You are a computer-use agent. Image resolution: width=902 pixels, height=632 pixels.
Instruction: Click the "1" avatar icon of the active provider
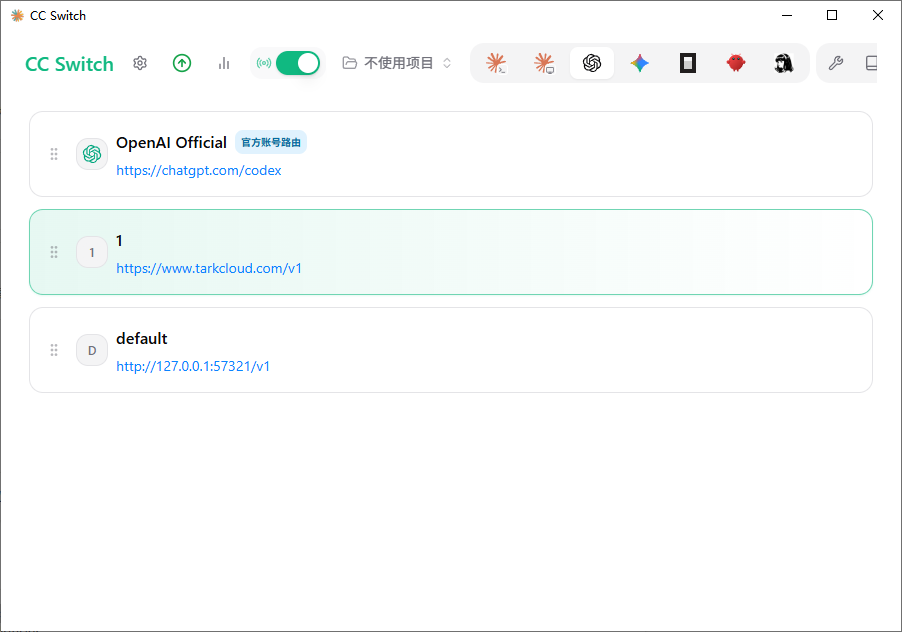[x=92, y=252]
